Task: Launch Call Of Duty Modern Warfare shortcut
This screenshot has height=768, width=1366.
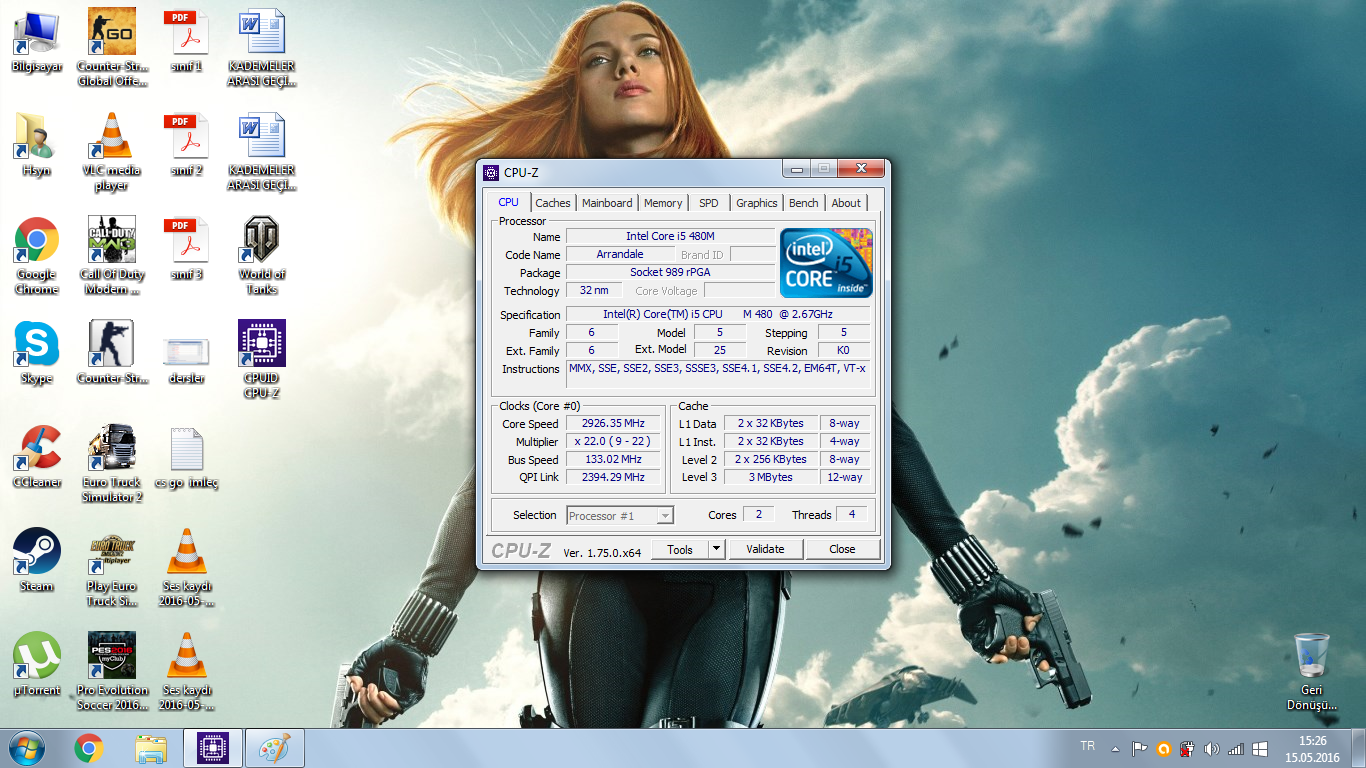Action: (112, 256)
